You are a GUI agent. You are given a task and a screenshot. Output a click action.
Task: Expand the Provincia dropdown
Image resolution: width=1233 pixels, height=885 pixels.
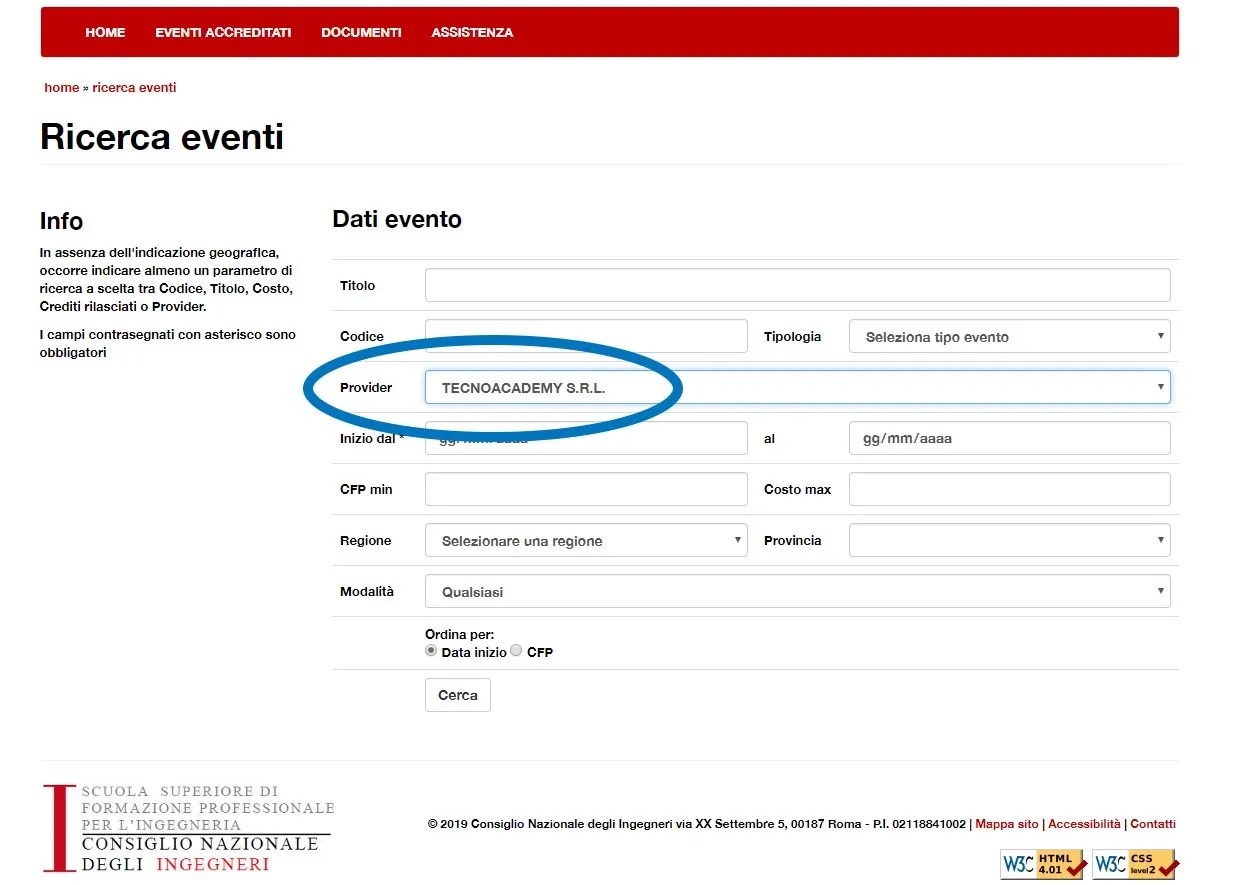pyautogui.click(x=1009, y=540)
